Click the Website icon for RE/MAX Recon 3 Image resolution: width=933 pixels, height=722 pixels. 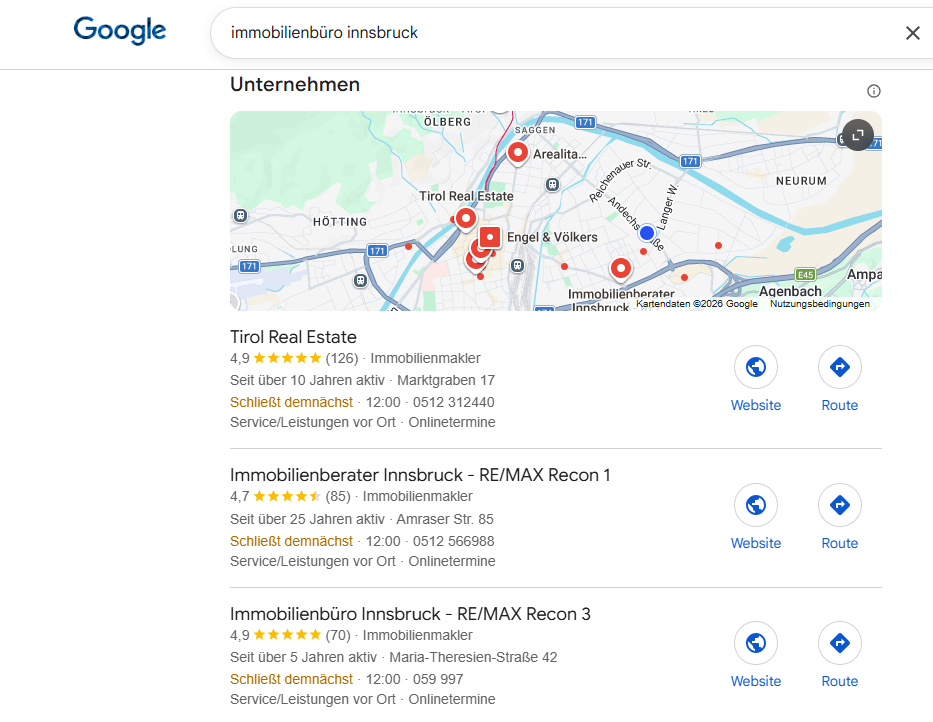pos(755,643)
